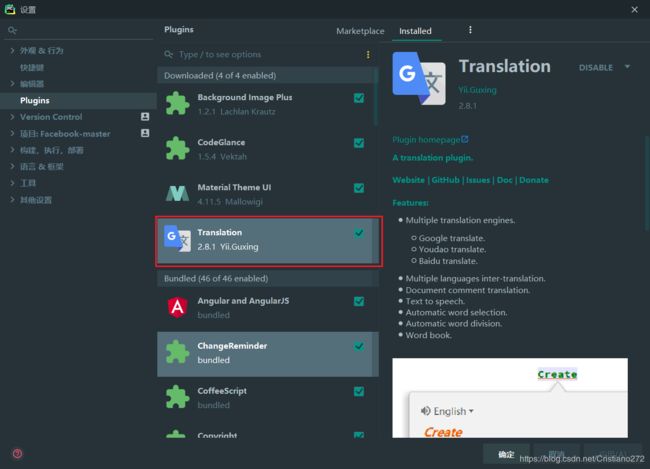Open the Yii.Guxing author link
The height and width of the screenshot is (469, 650).
tap(477, 90)
